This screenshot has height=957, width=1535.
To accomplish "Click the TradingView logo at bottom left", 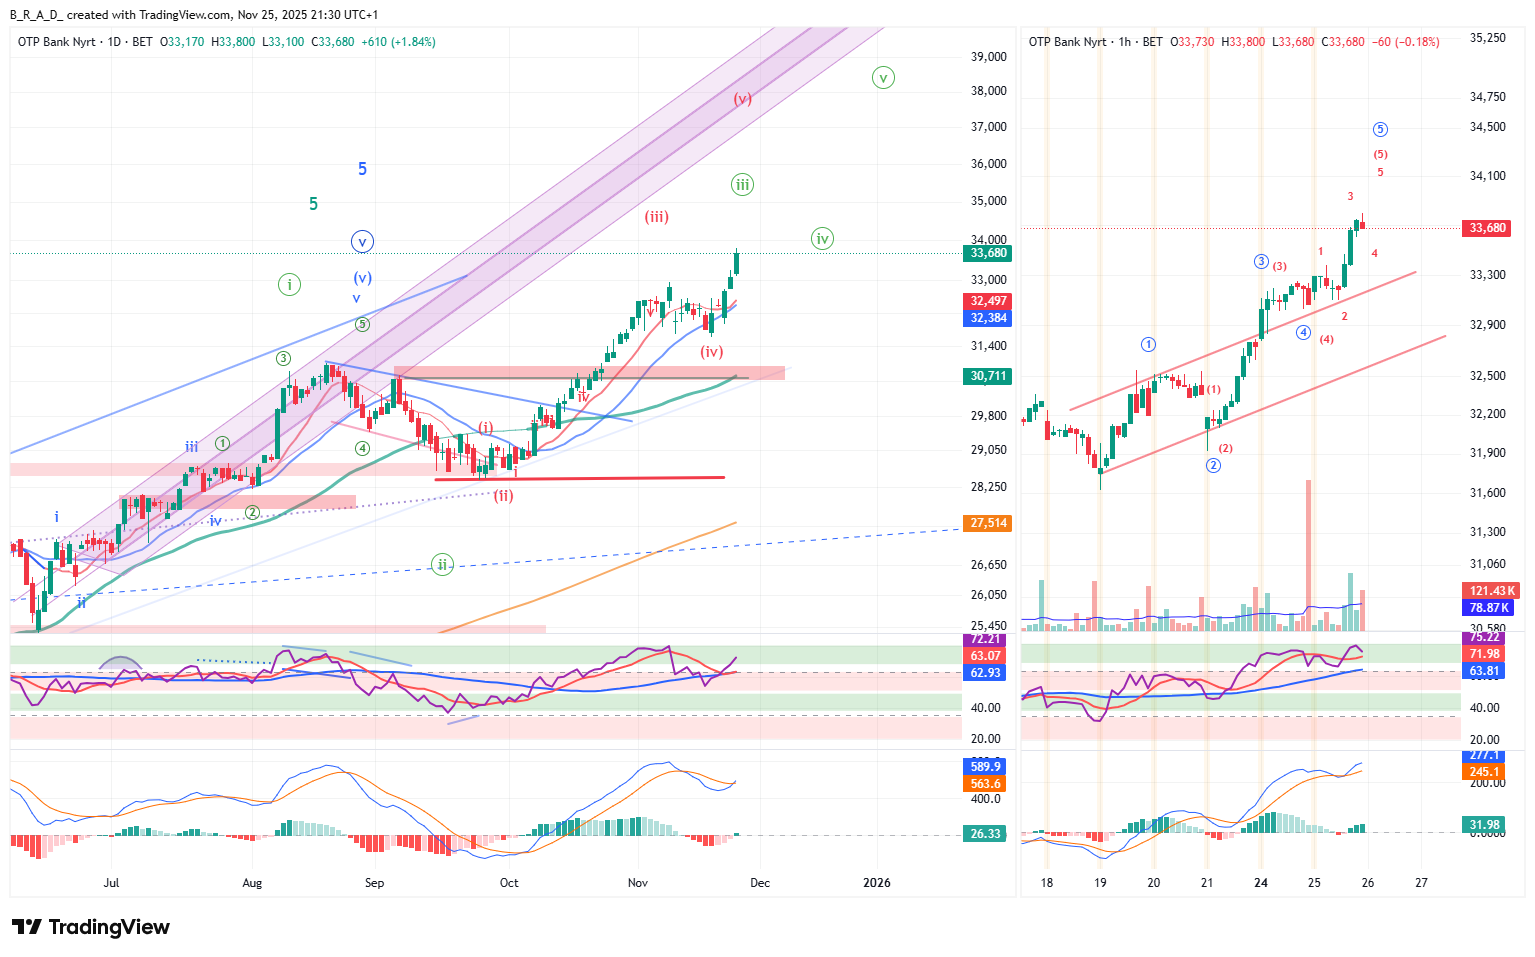I will 91,927.
